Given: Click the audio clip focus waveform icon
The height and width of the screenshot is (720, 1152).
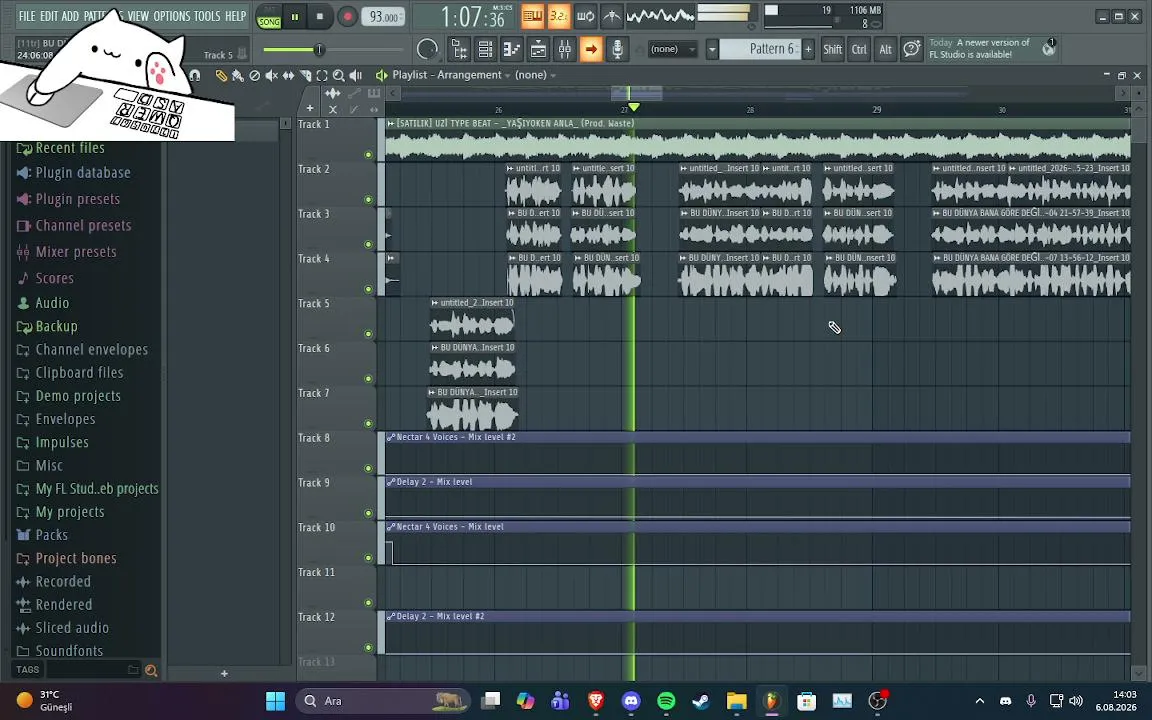Looking at the screenshot, I should click(x=332, y=93).
